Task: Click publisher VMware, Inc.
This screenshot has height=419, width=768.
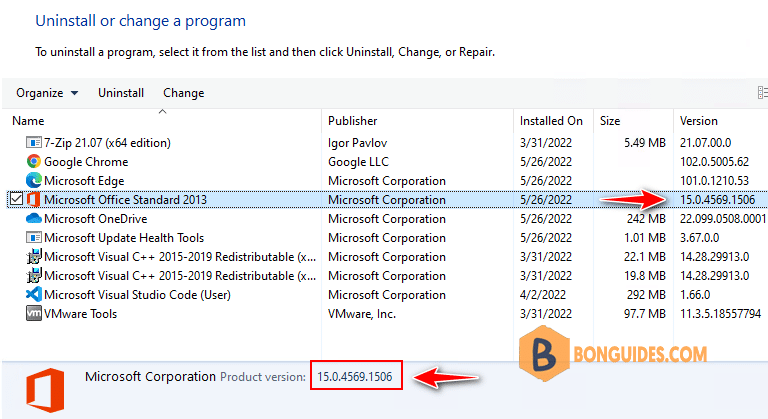Action: (x=361, y=314)
